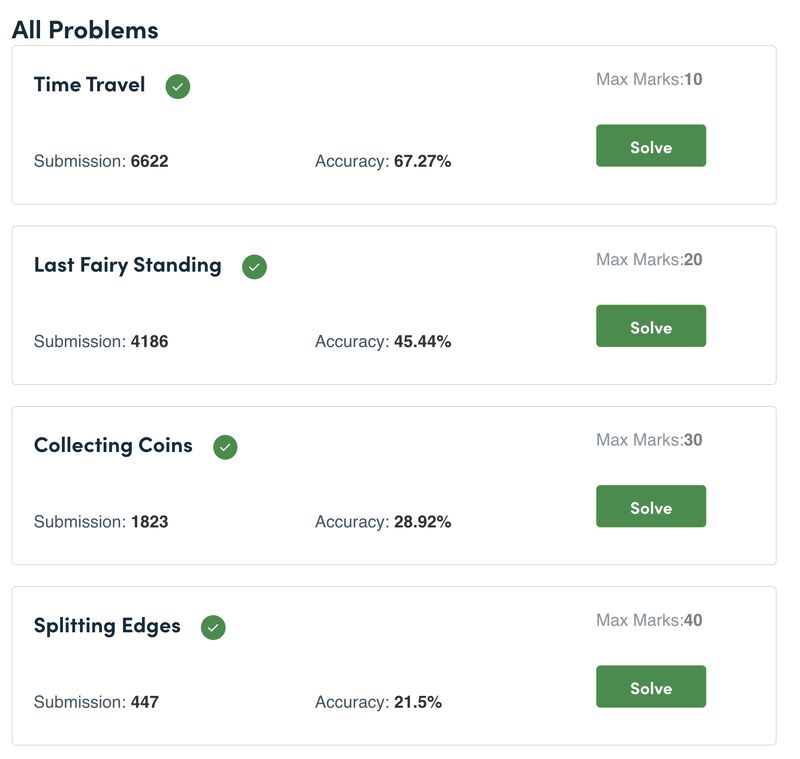Click the Accuracy 67.27% statistic
This screenshot has width=800, height=759.
tap(383, 161)
